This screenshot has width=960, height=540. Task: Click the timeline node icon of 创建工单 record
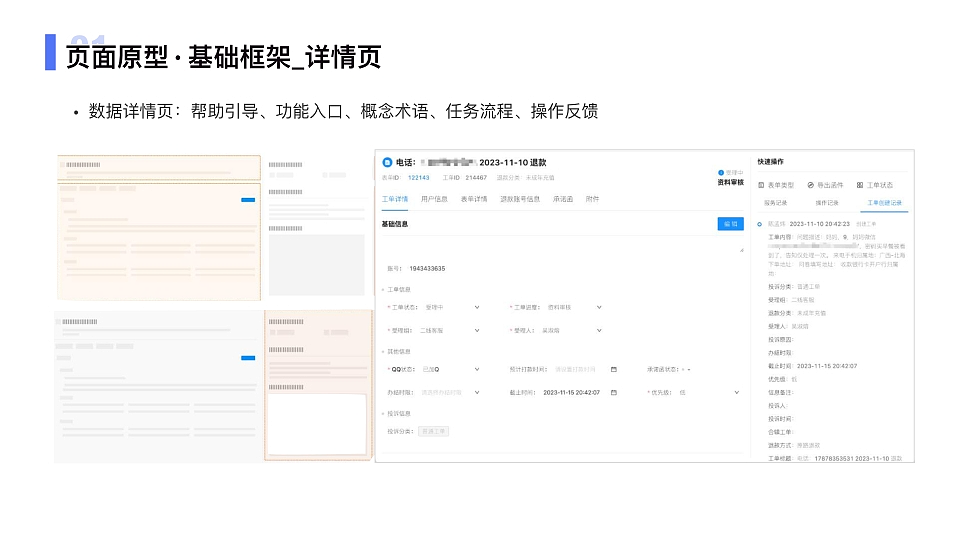(760, 224)
